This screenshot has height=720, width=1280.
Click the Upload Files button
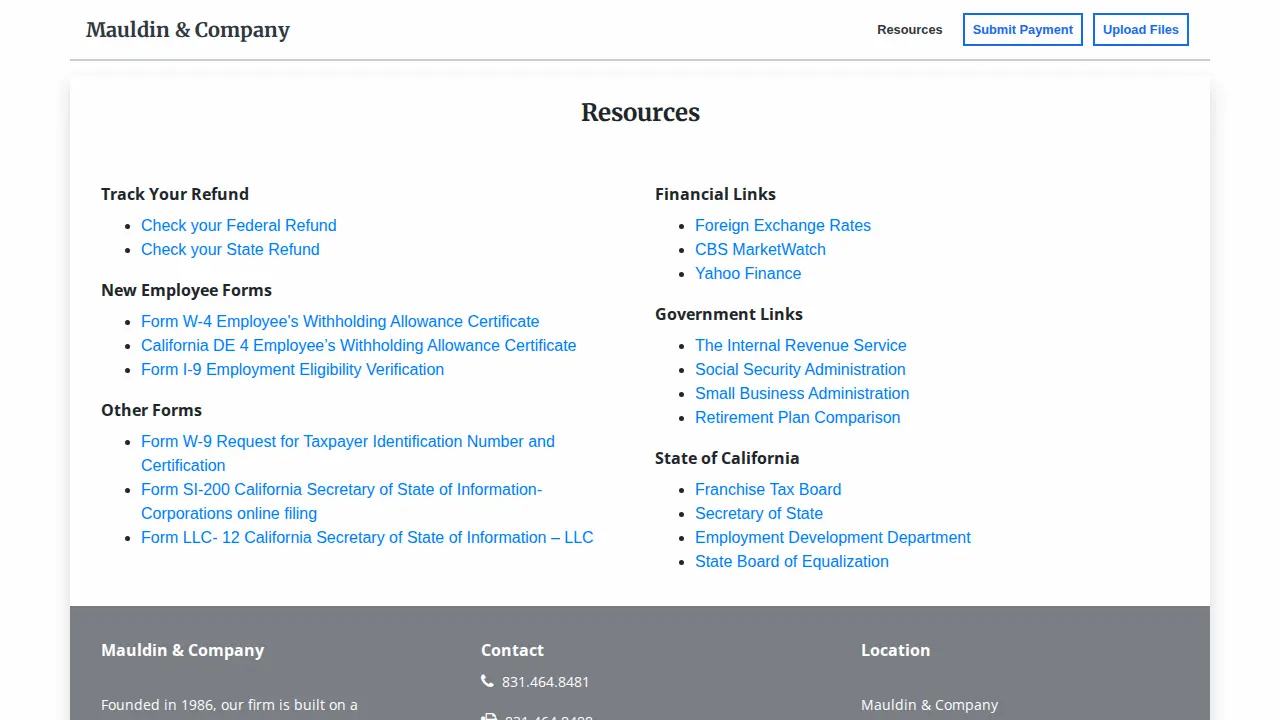click(1141, 30)
